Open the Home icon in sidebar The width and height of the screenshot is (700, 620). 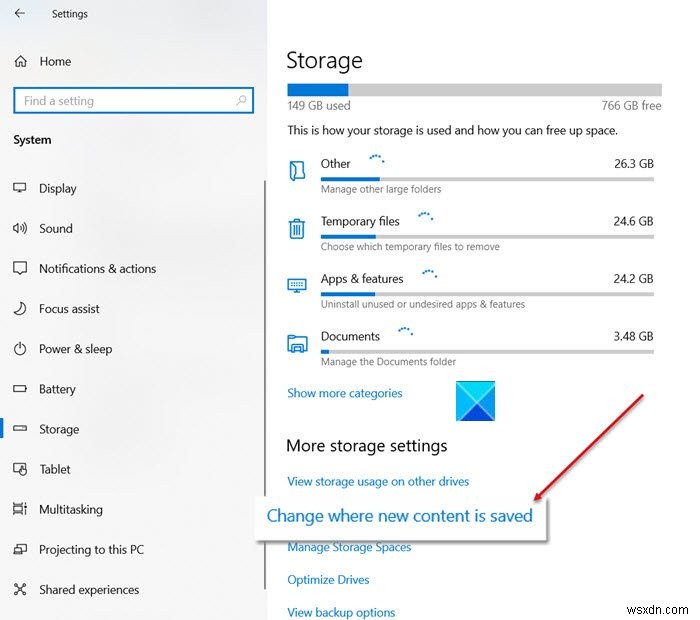21,61
